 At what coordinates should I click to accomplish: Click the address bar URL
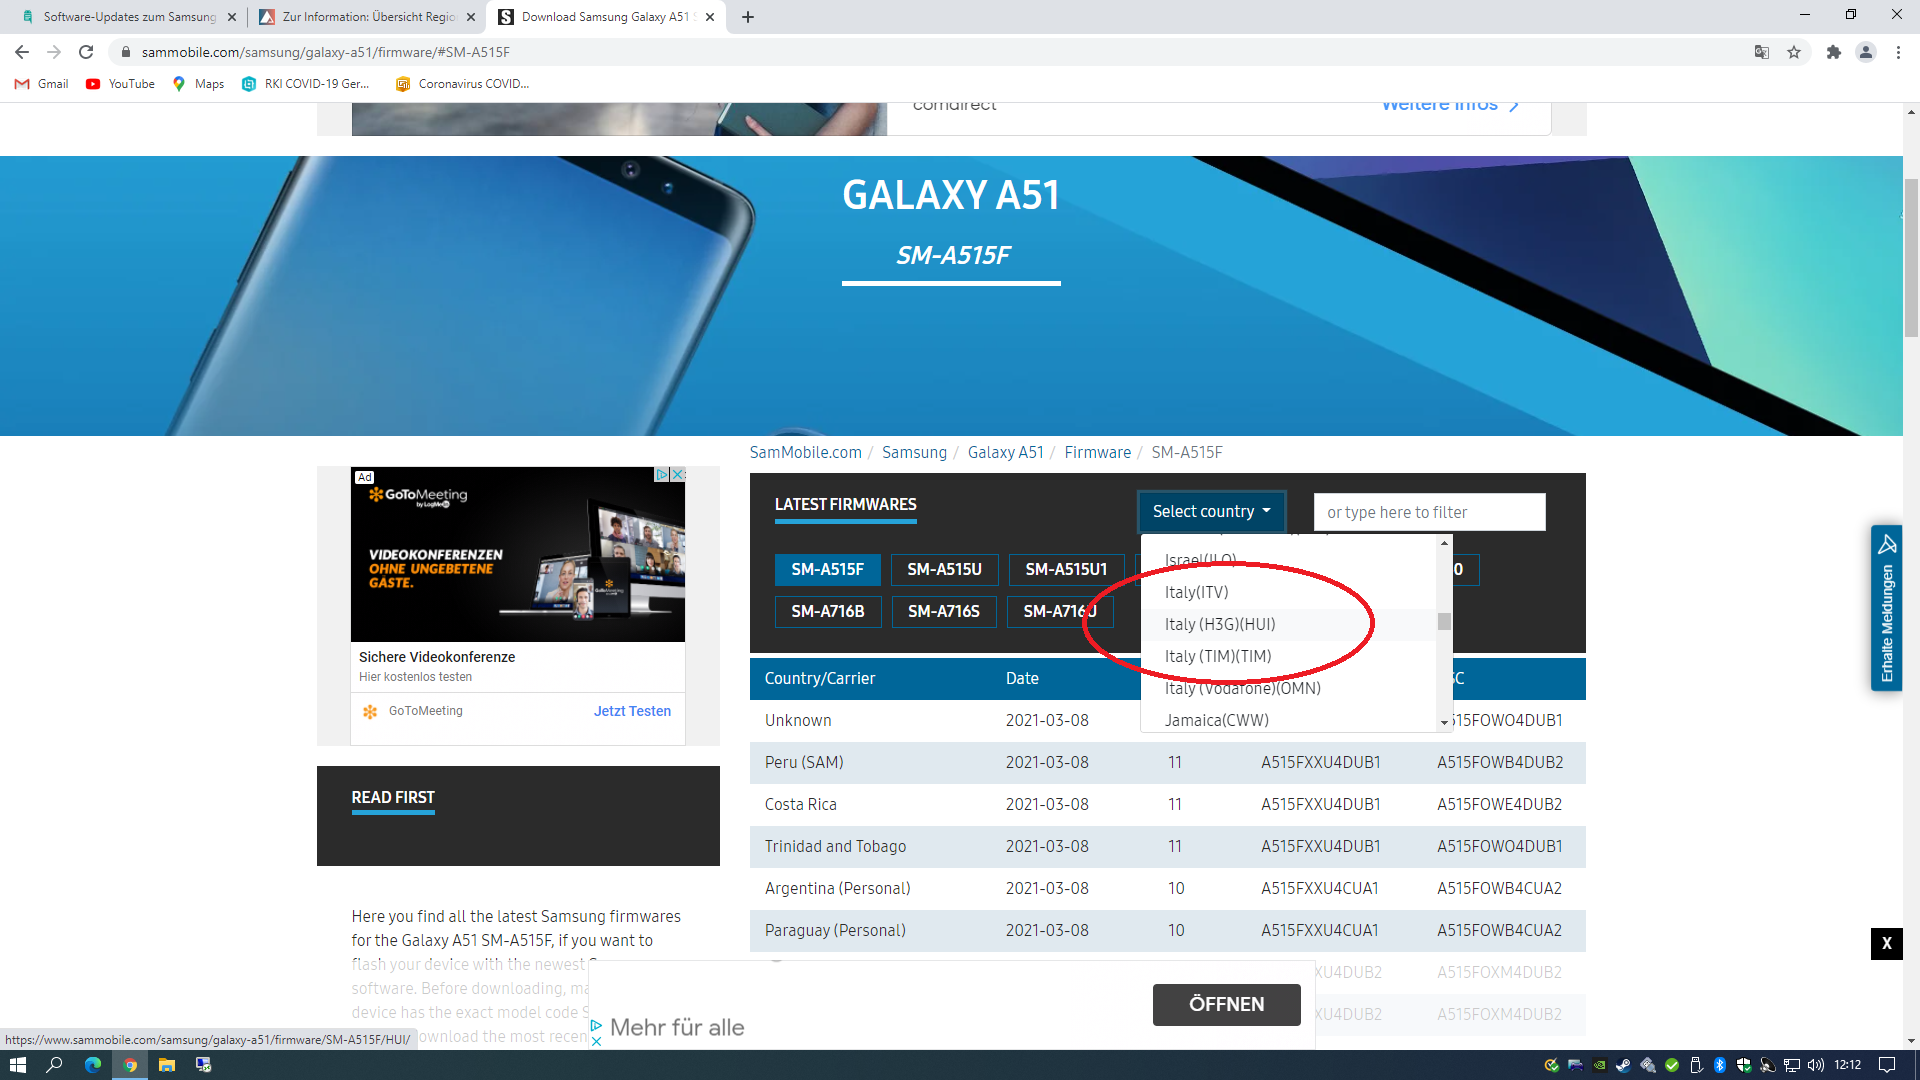tap(326, 52)
